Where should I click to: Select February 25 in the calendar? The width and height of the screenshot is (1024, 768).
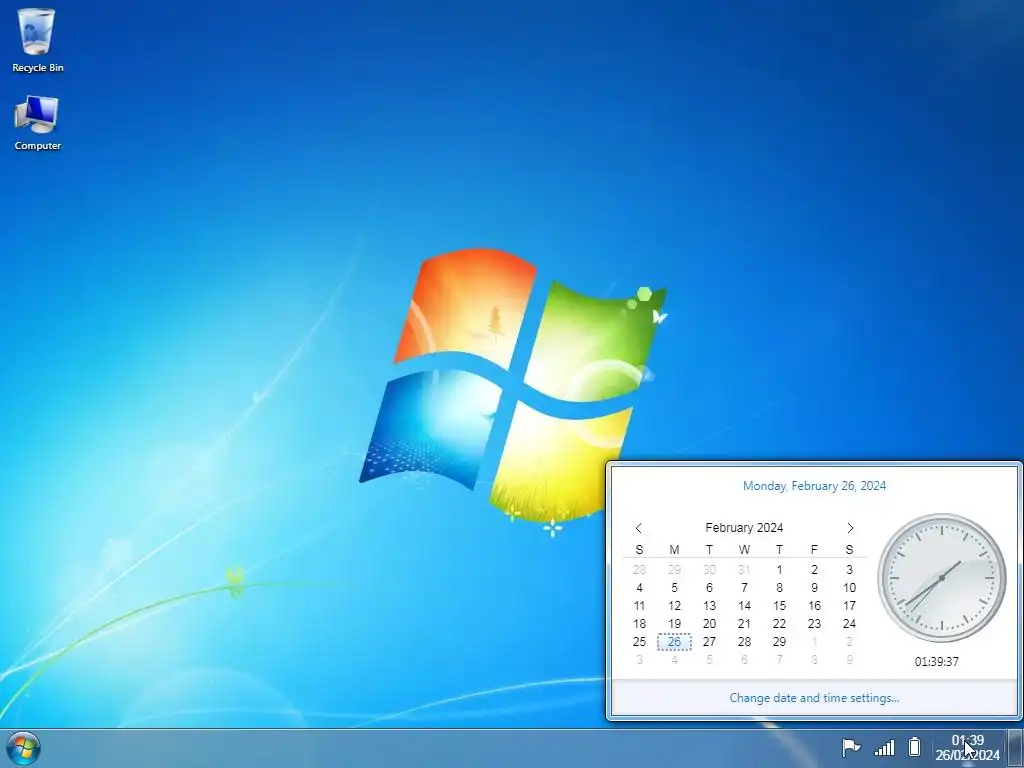pyautogui.click(x=639, y=642)
